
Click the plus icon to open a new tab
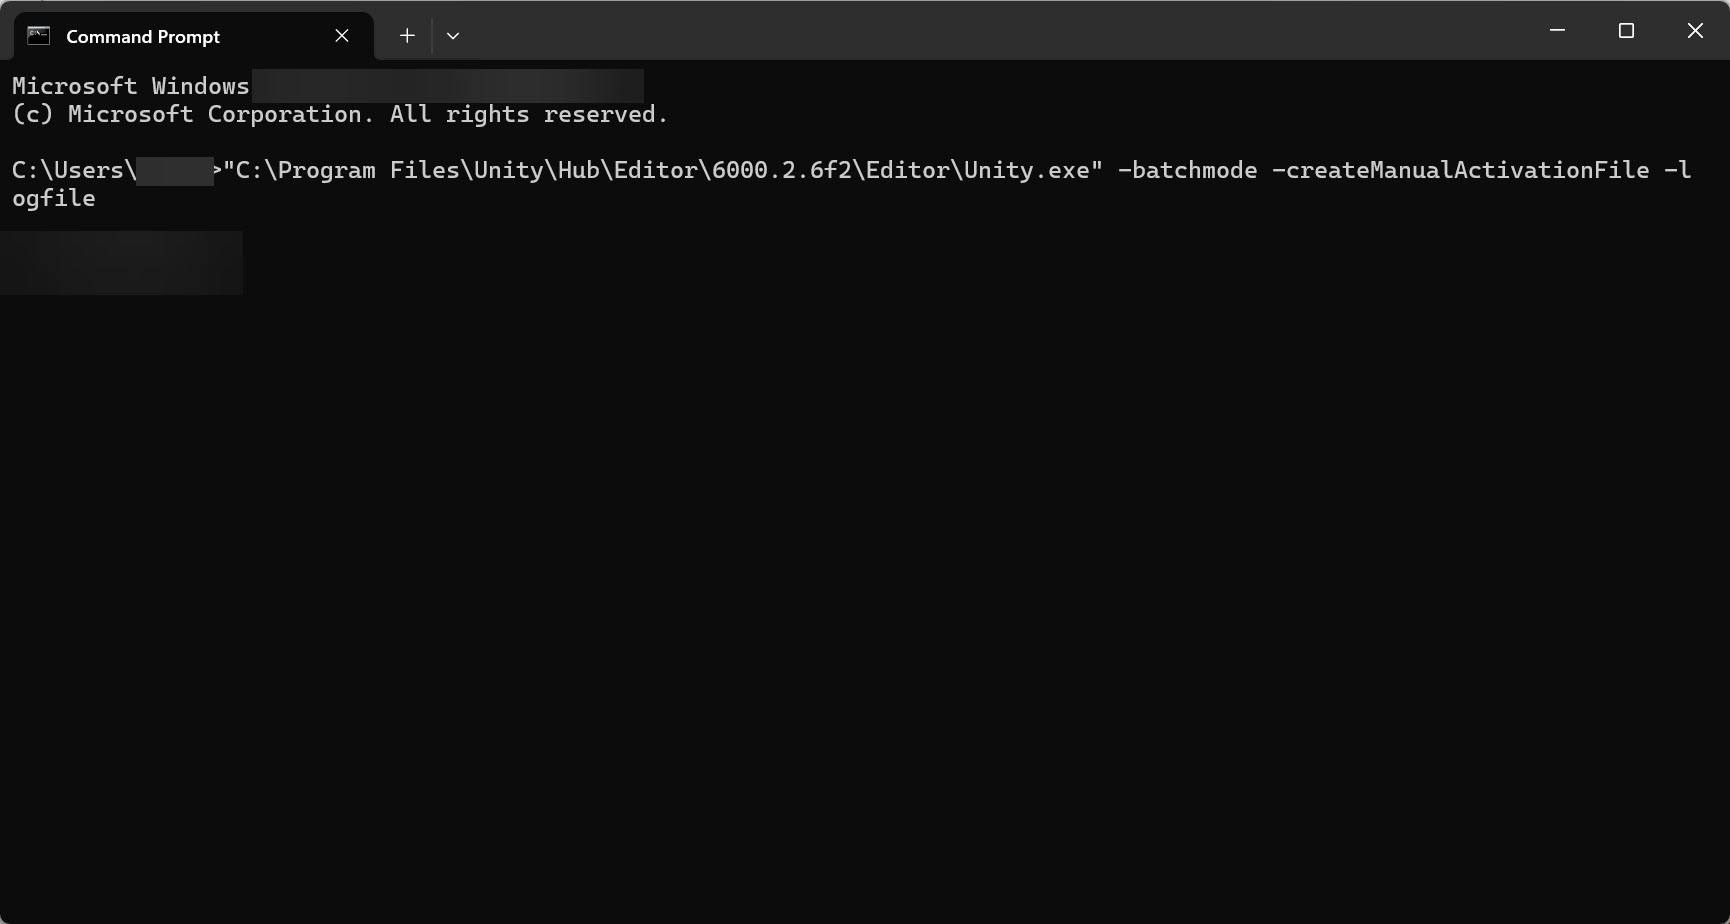click(x=406, y=35)
